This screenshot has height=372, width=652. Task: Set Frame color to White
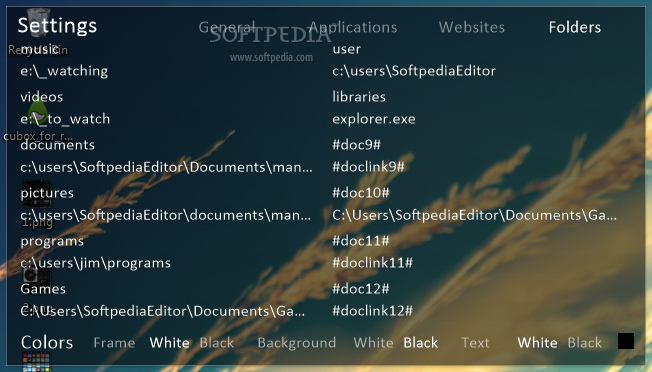pos(170,342)
